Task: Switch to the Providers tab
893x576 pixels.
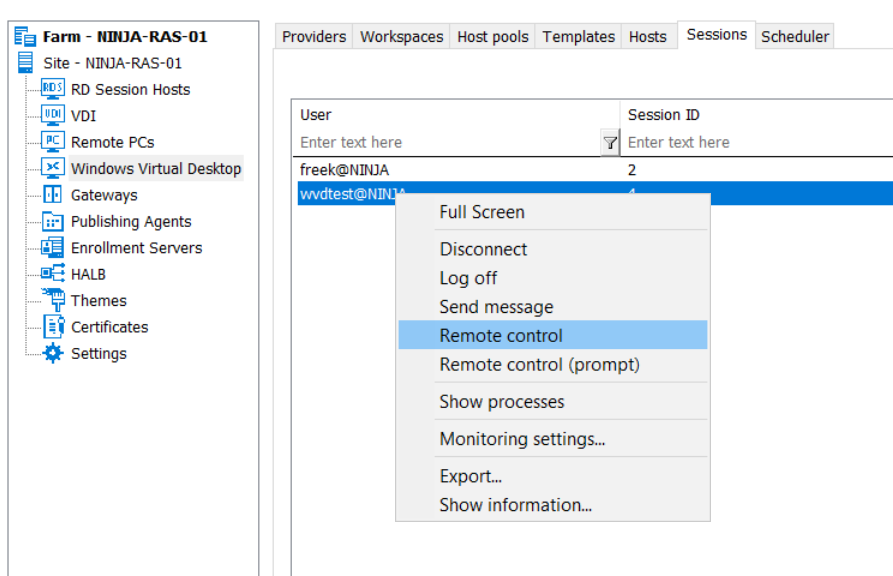Action: [314, 37]
